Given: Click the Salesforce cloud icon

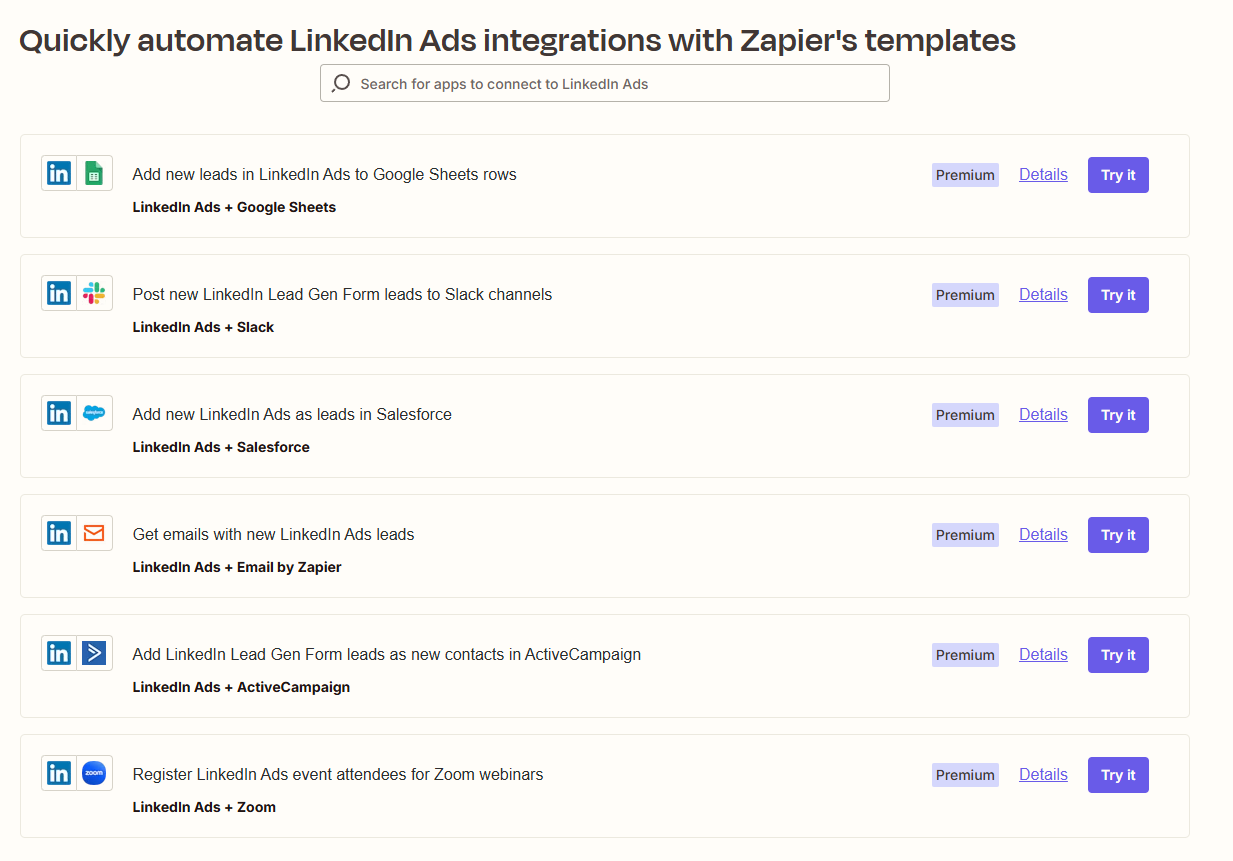Looking at the screenshot, I should pyautogui.click(x=94, y=414).
